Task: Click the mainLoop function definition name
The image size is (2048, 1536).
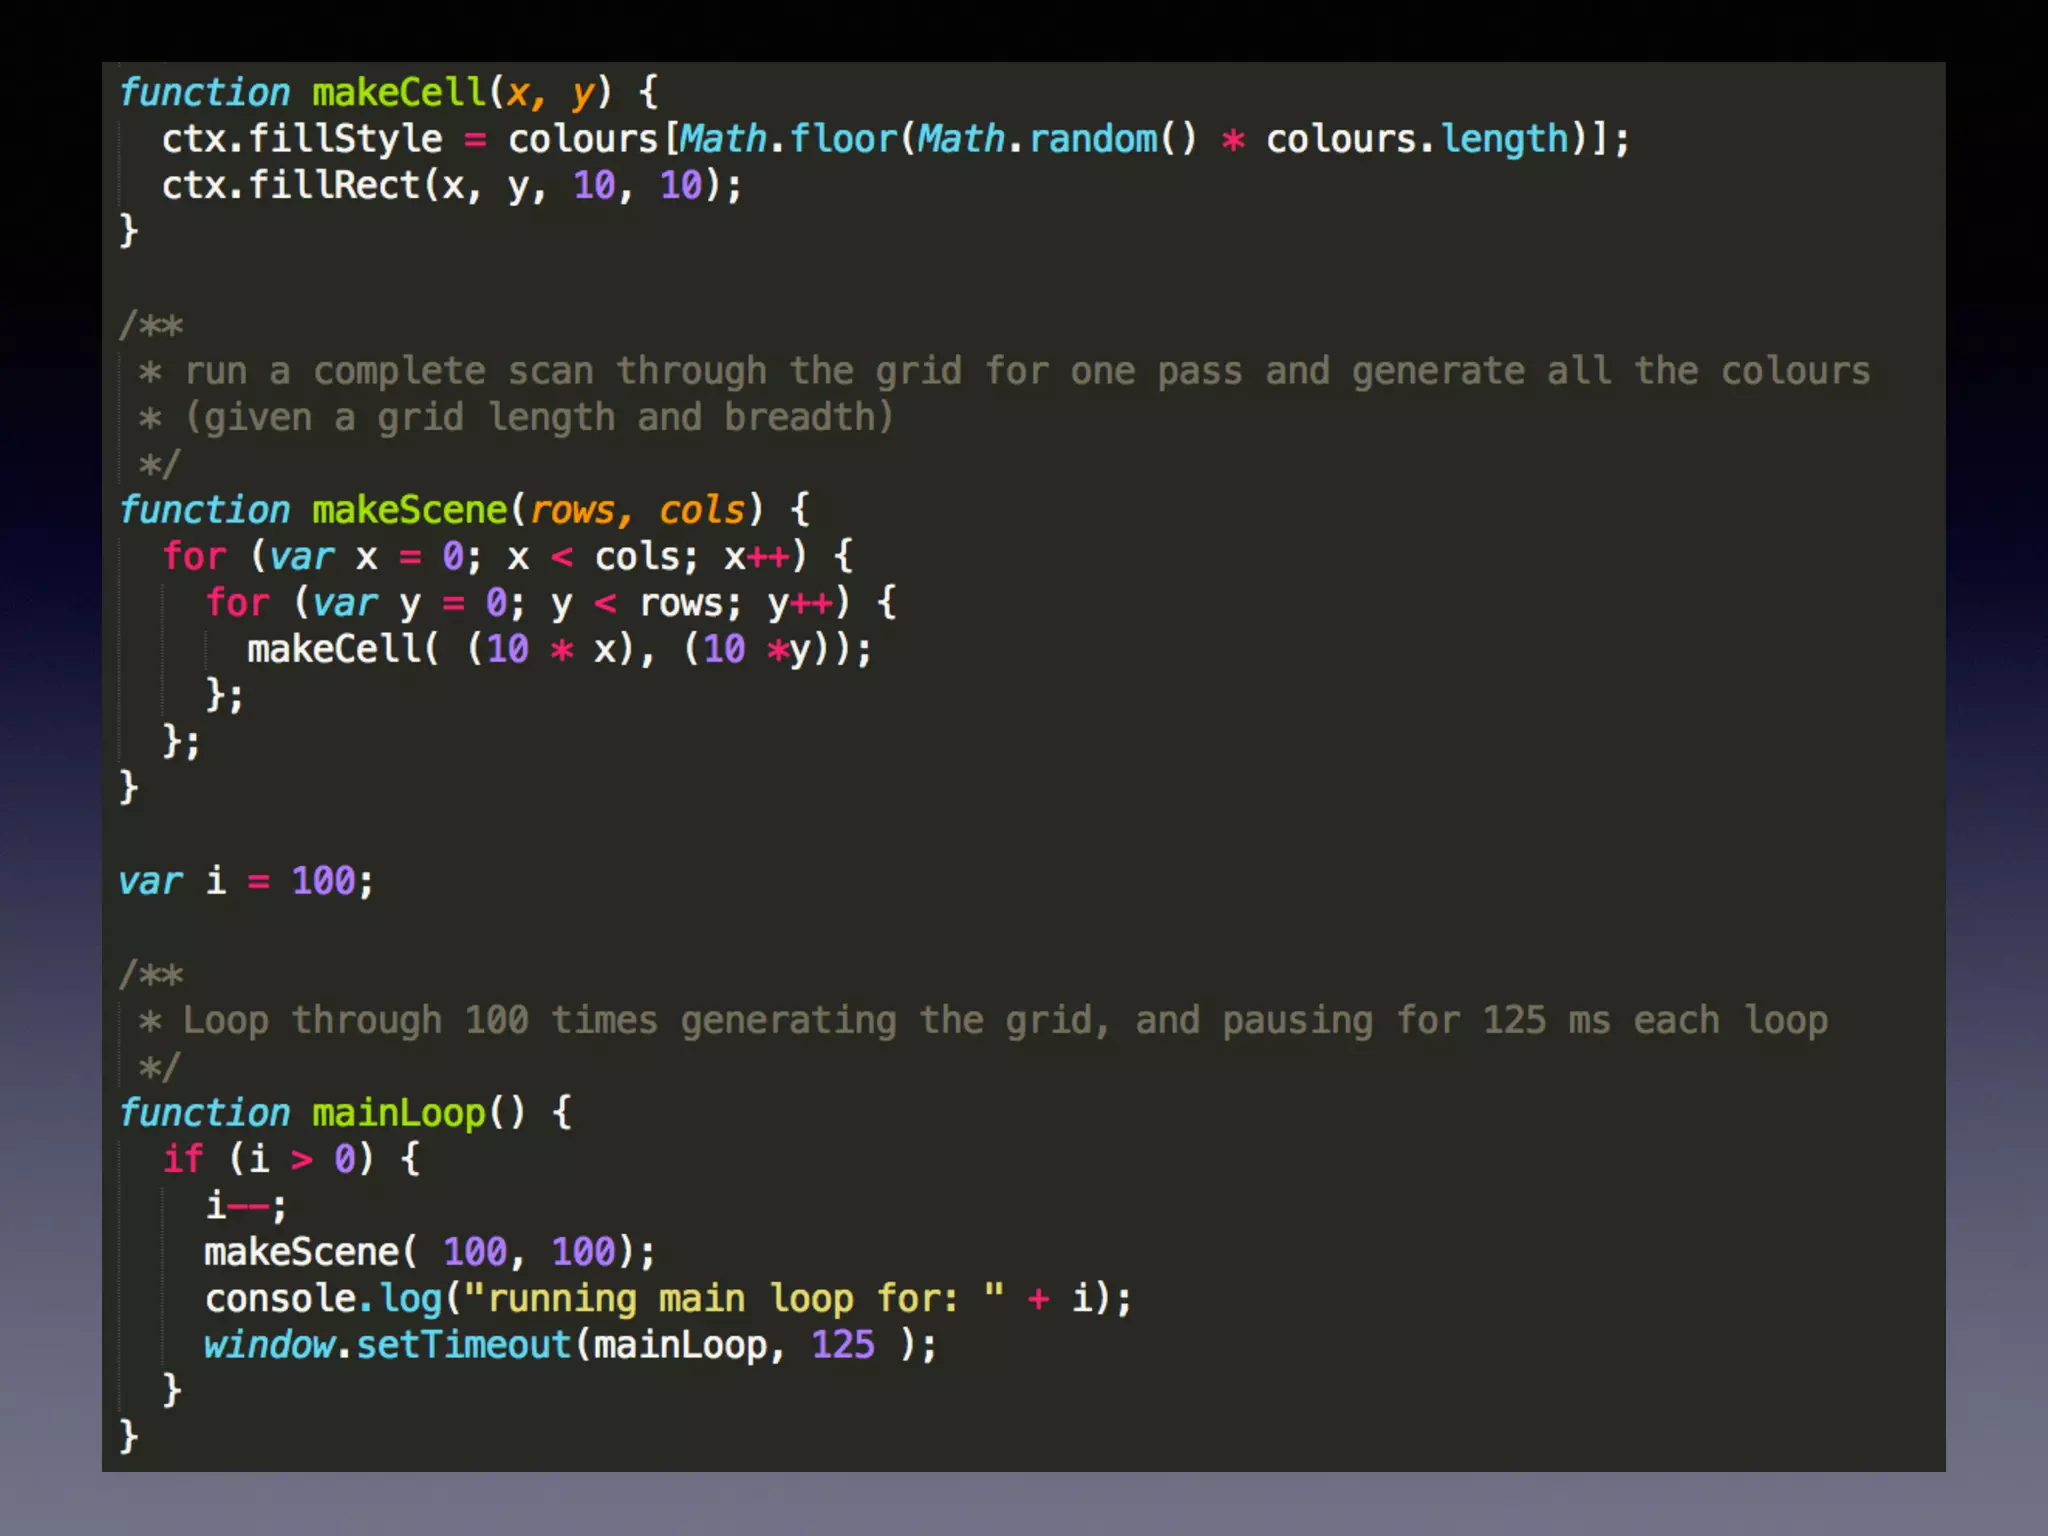Action: (398, 1113)
